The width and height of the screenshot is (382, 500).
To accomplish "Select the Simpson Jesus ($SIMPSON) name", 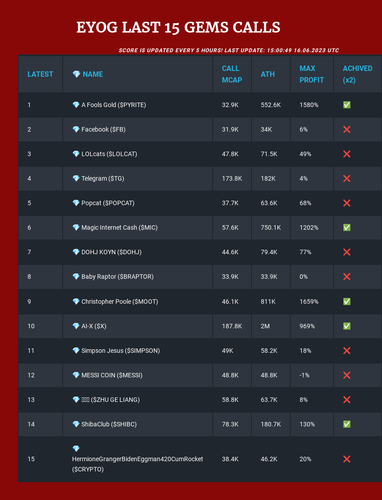I will tap(121, 351).
